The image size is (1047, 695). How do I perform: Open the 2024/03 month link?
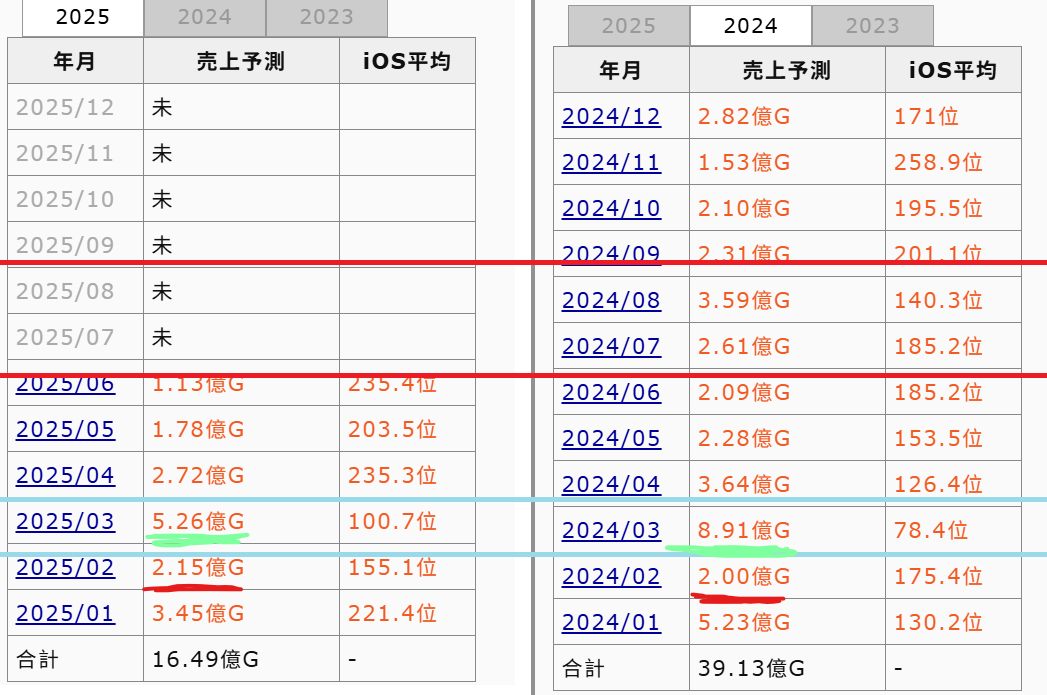tap(611, 531)
